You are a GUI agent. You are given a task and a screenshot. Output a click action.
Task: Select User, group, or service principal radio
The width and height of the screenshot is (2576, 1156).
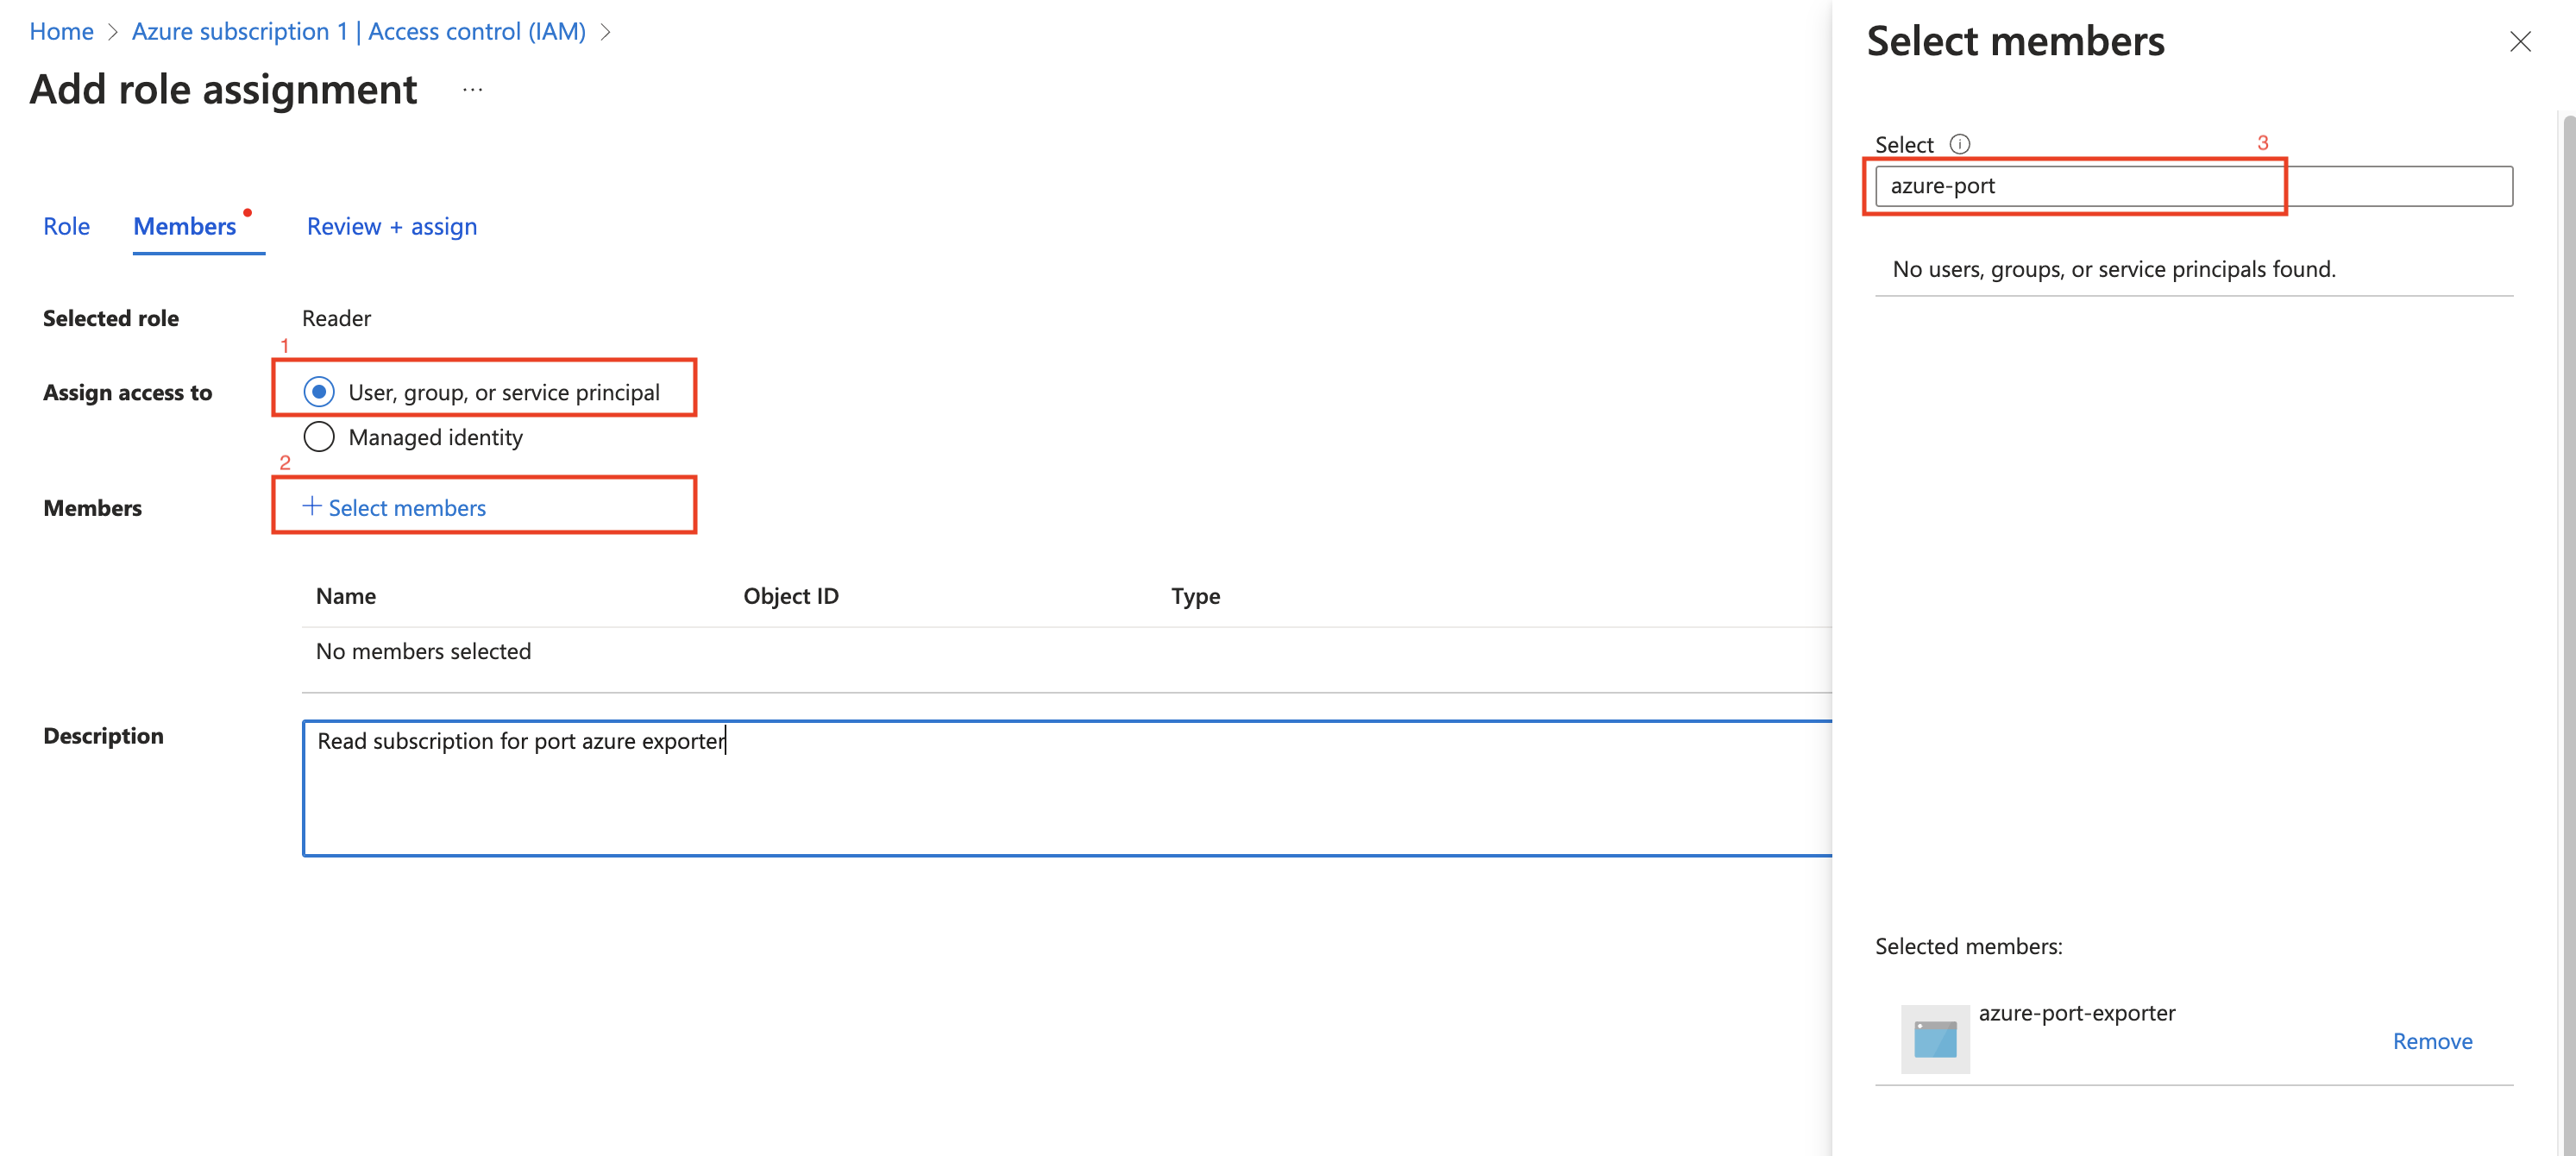tap(319, 392)
